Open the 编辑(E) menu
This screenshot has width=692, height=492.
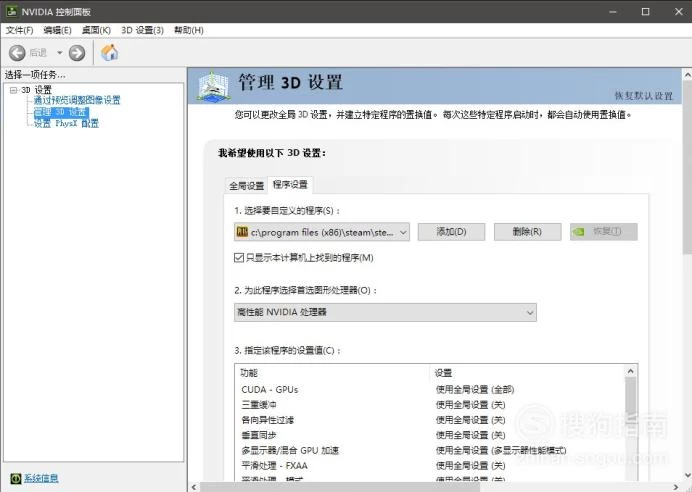(x=57, y=30)
